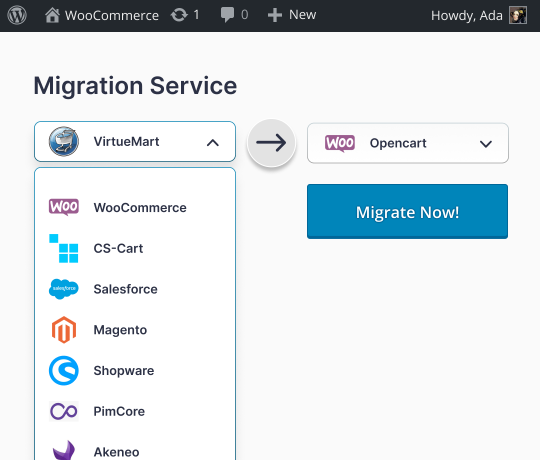Click the home icon beside WooCommerce
Image resolution: width=540 pixels, height=460 pixels.
pyautogui.click(x=52, y=15)
